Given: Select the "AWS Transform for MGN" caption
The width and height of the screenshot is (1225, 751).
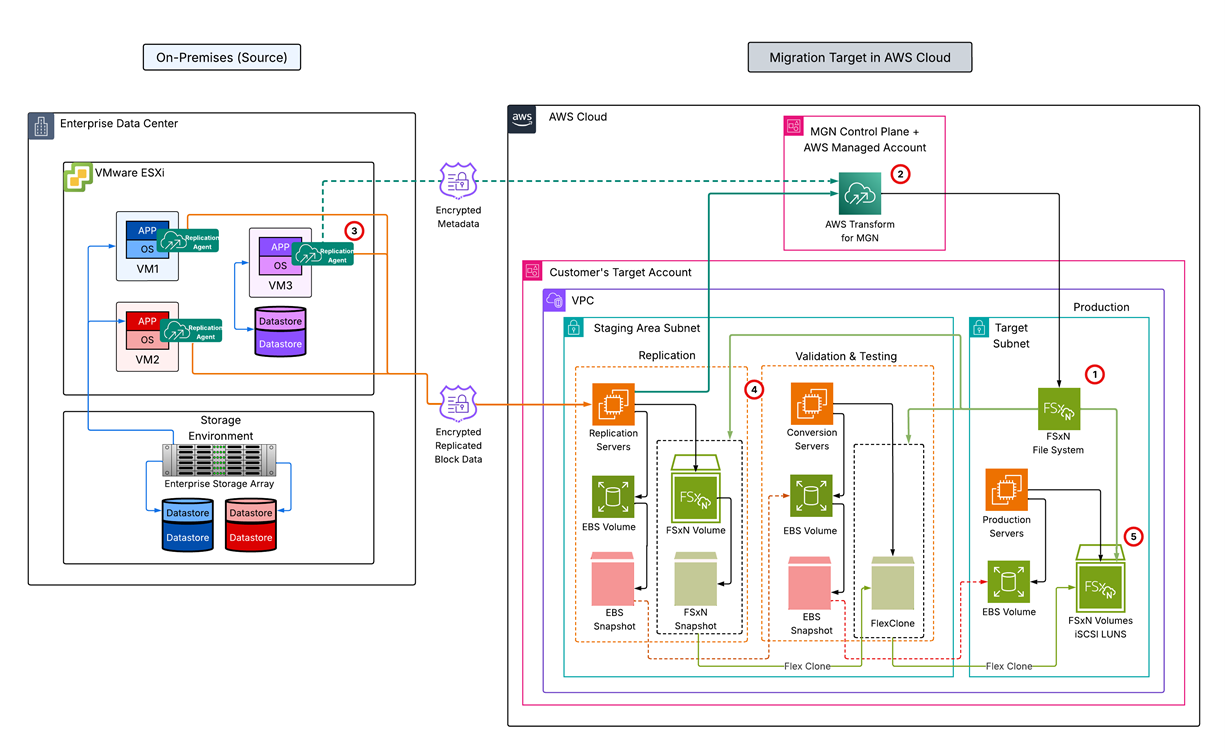Looking at the screenshot, I should (860, 231).
